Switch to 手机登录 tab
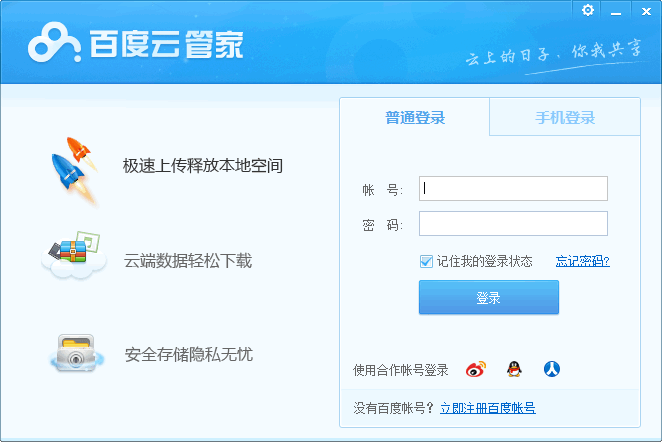 tap(565, 117)
